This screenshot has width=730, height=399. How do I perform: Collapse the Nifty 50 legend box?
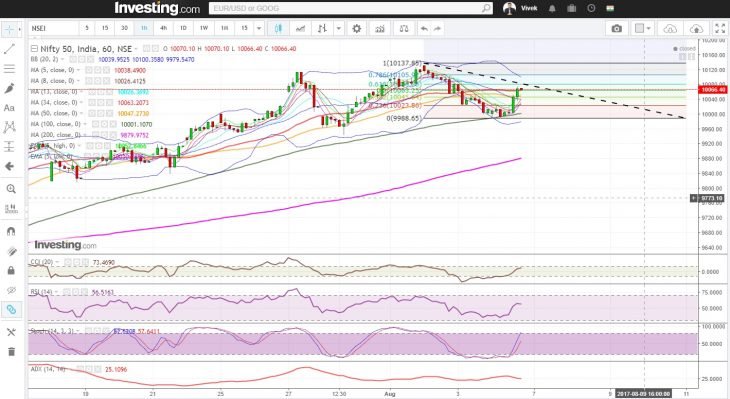pyautogui.click(x=34, y=48)
